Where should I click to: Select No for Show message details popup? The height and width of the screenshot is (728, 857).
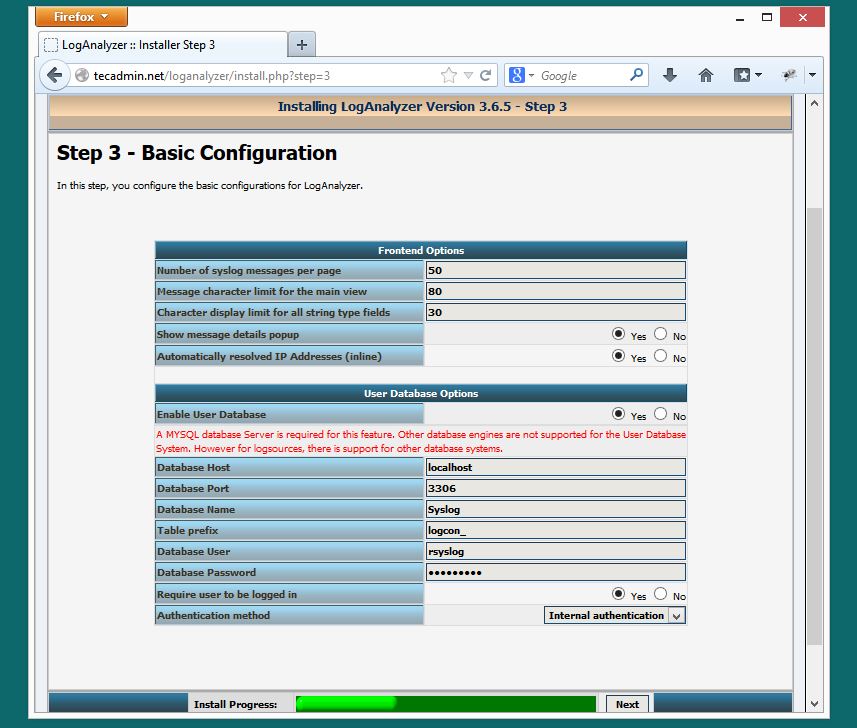660,333
